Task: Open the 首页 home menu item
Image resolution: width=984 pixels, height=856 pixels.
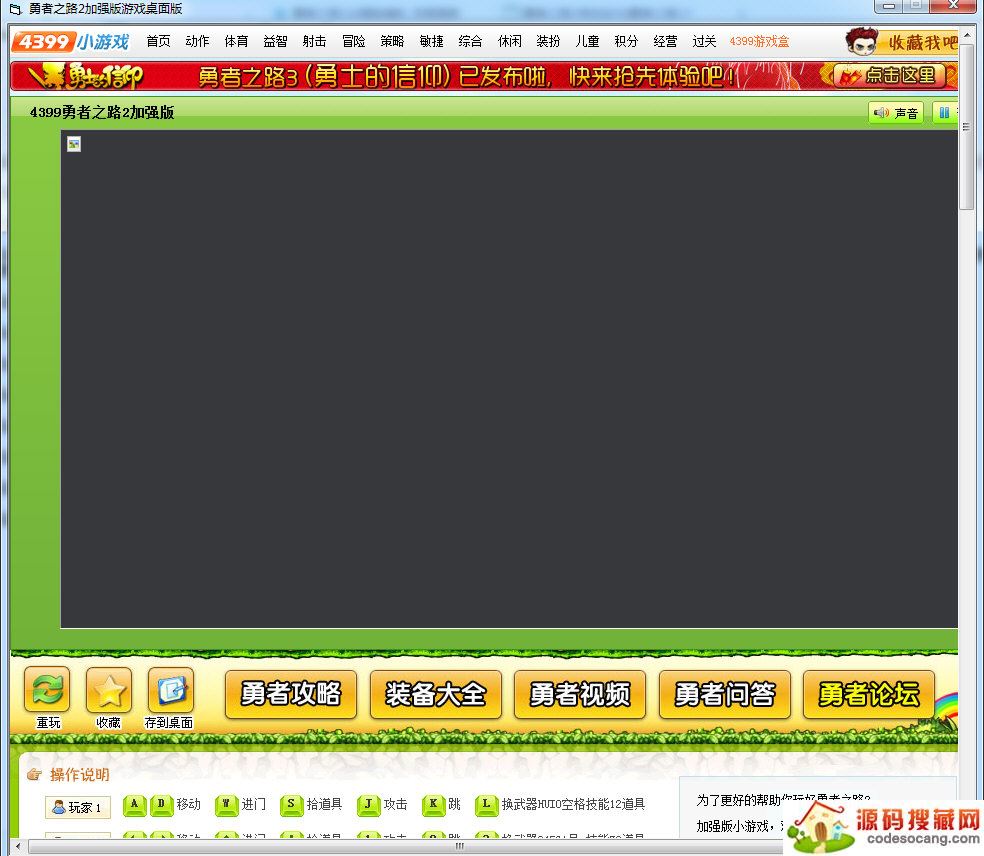Action: pos(158,42)
